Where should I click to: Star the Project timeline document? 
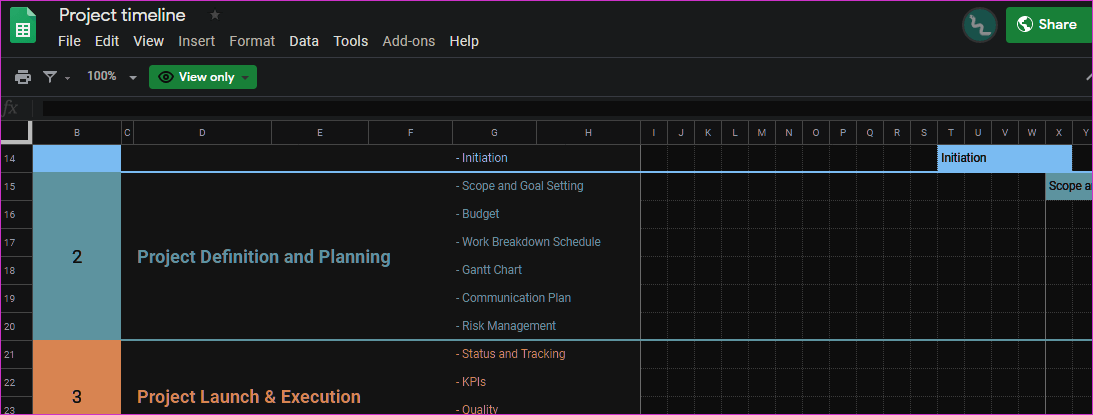coord(215,15)
